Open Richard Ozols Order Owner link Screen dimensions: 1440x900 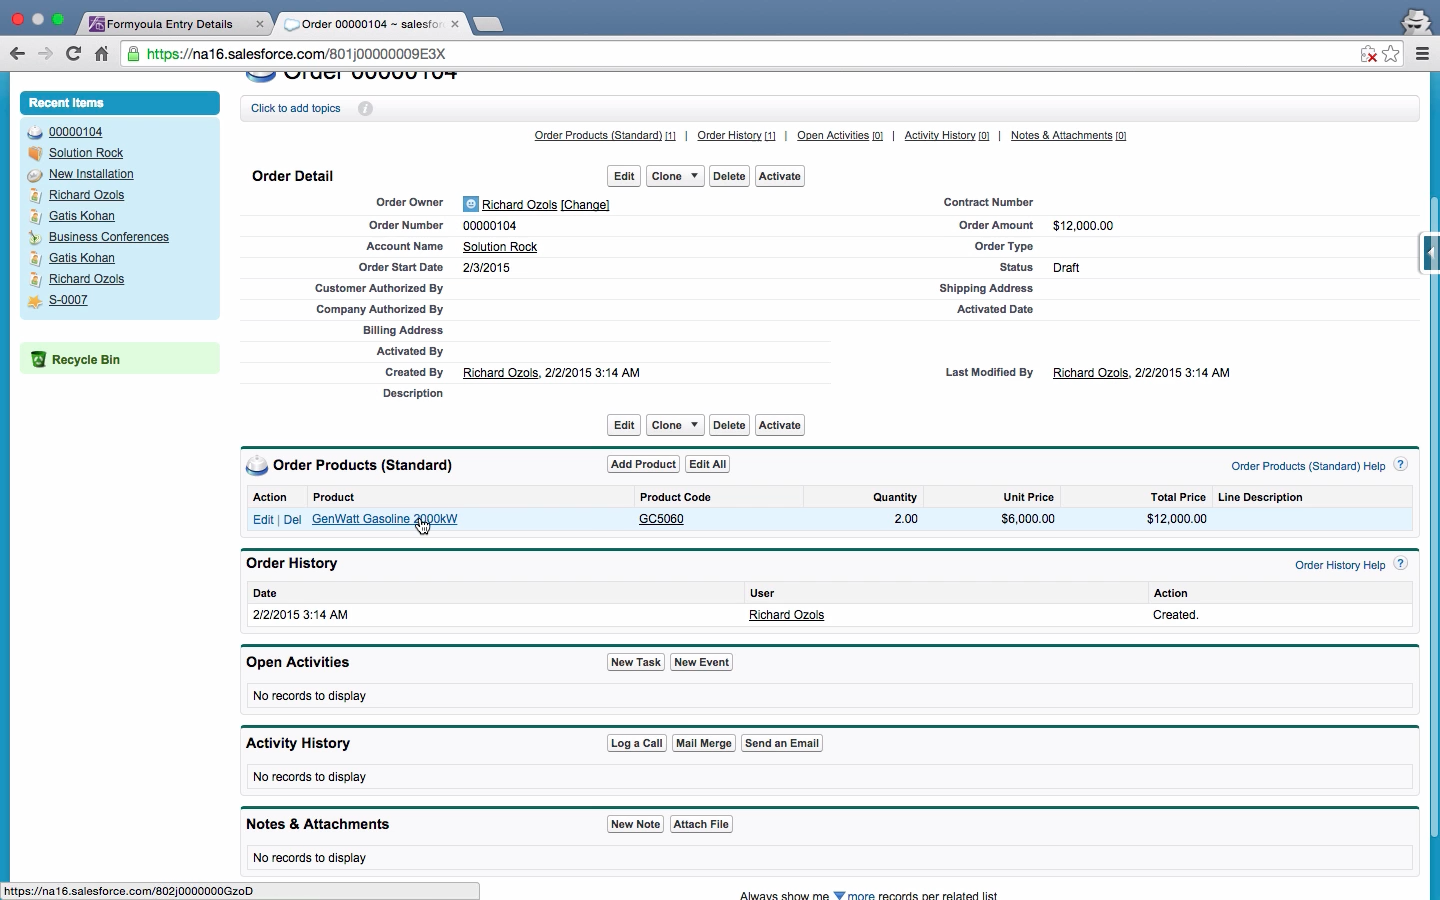(x=519, y=205)
